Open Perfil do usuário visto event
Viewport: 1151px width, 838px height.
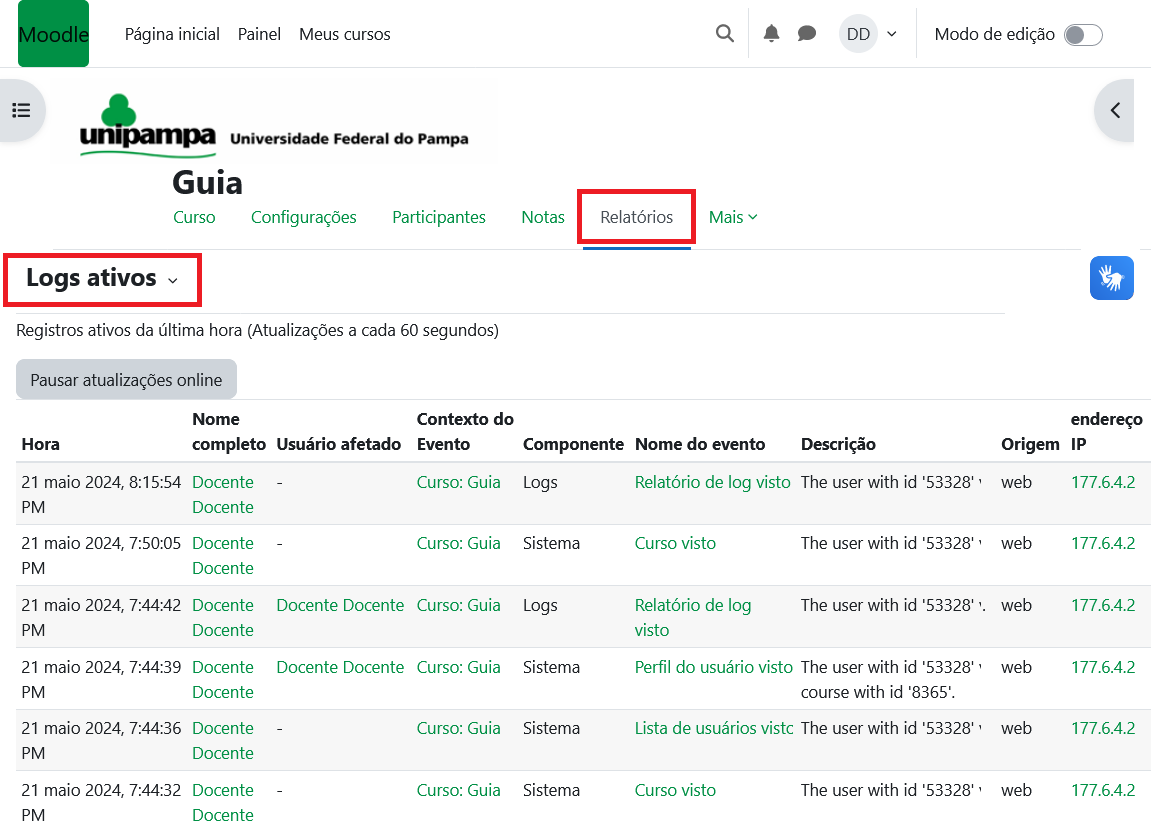[x=714, y=667]
